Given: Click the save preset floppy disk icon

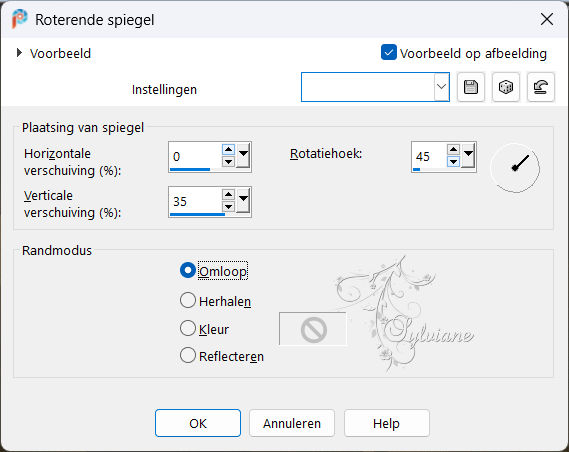Looking at the screenshot, I should tap(471, 87).
